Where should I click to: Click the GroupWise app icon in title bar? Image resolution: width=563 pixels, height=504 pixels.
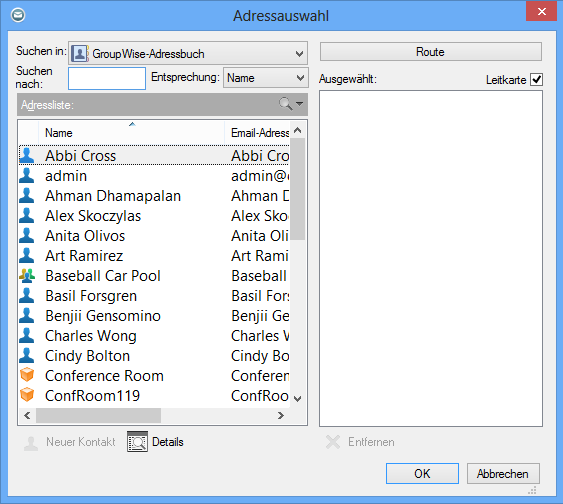(x=18, y=15)
